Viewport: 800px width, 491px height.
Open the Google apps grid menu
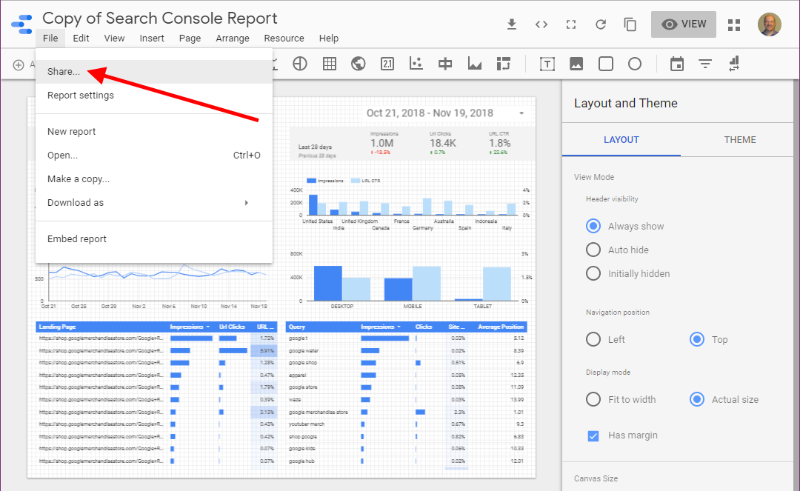pyautogui.click(x=734, y=24)
